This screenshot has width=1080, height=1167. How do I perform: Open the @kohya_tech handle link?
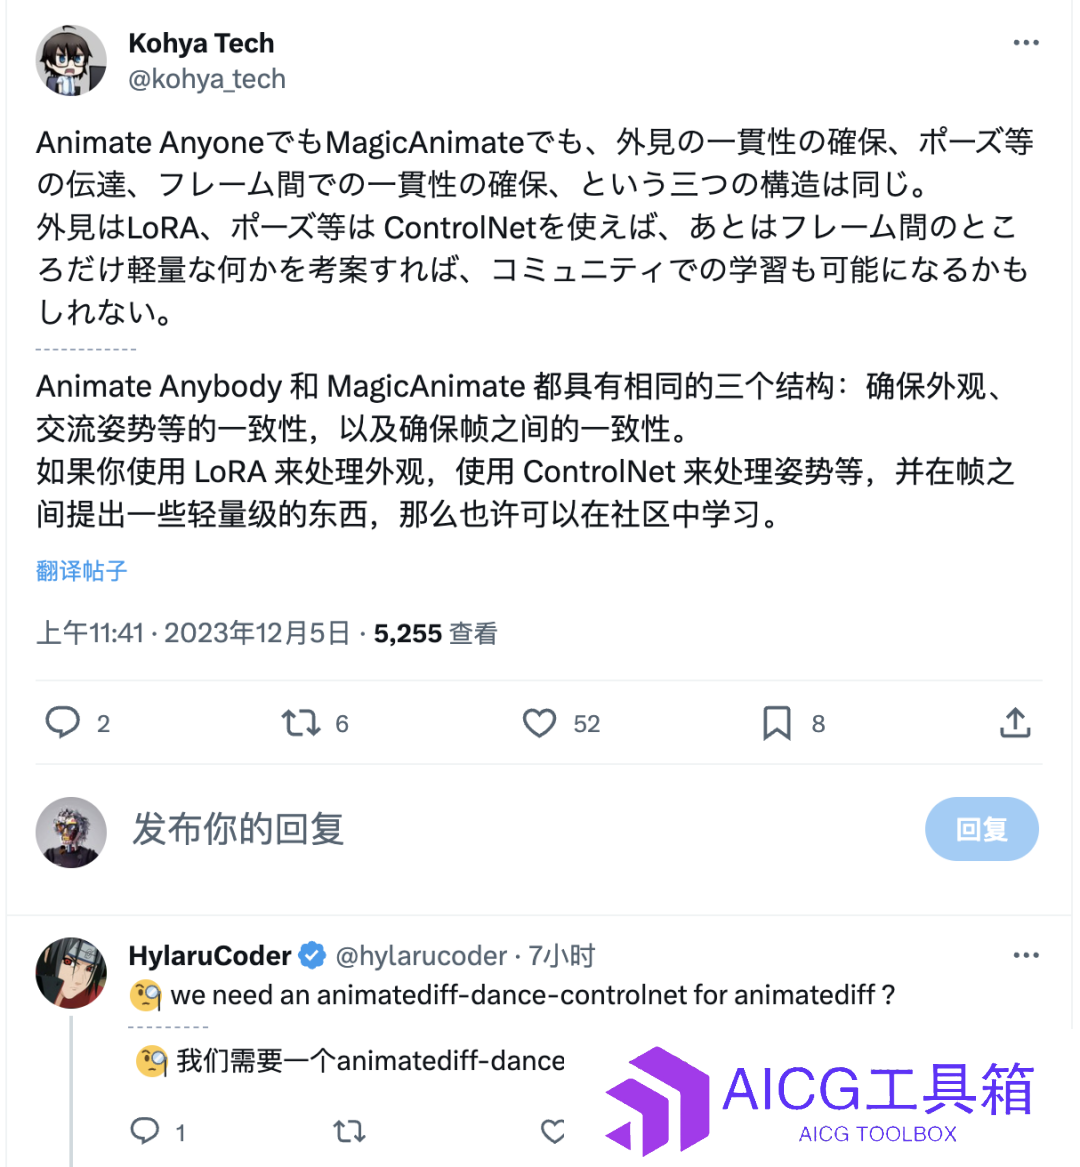point(207,79)
